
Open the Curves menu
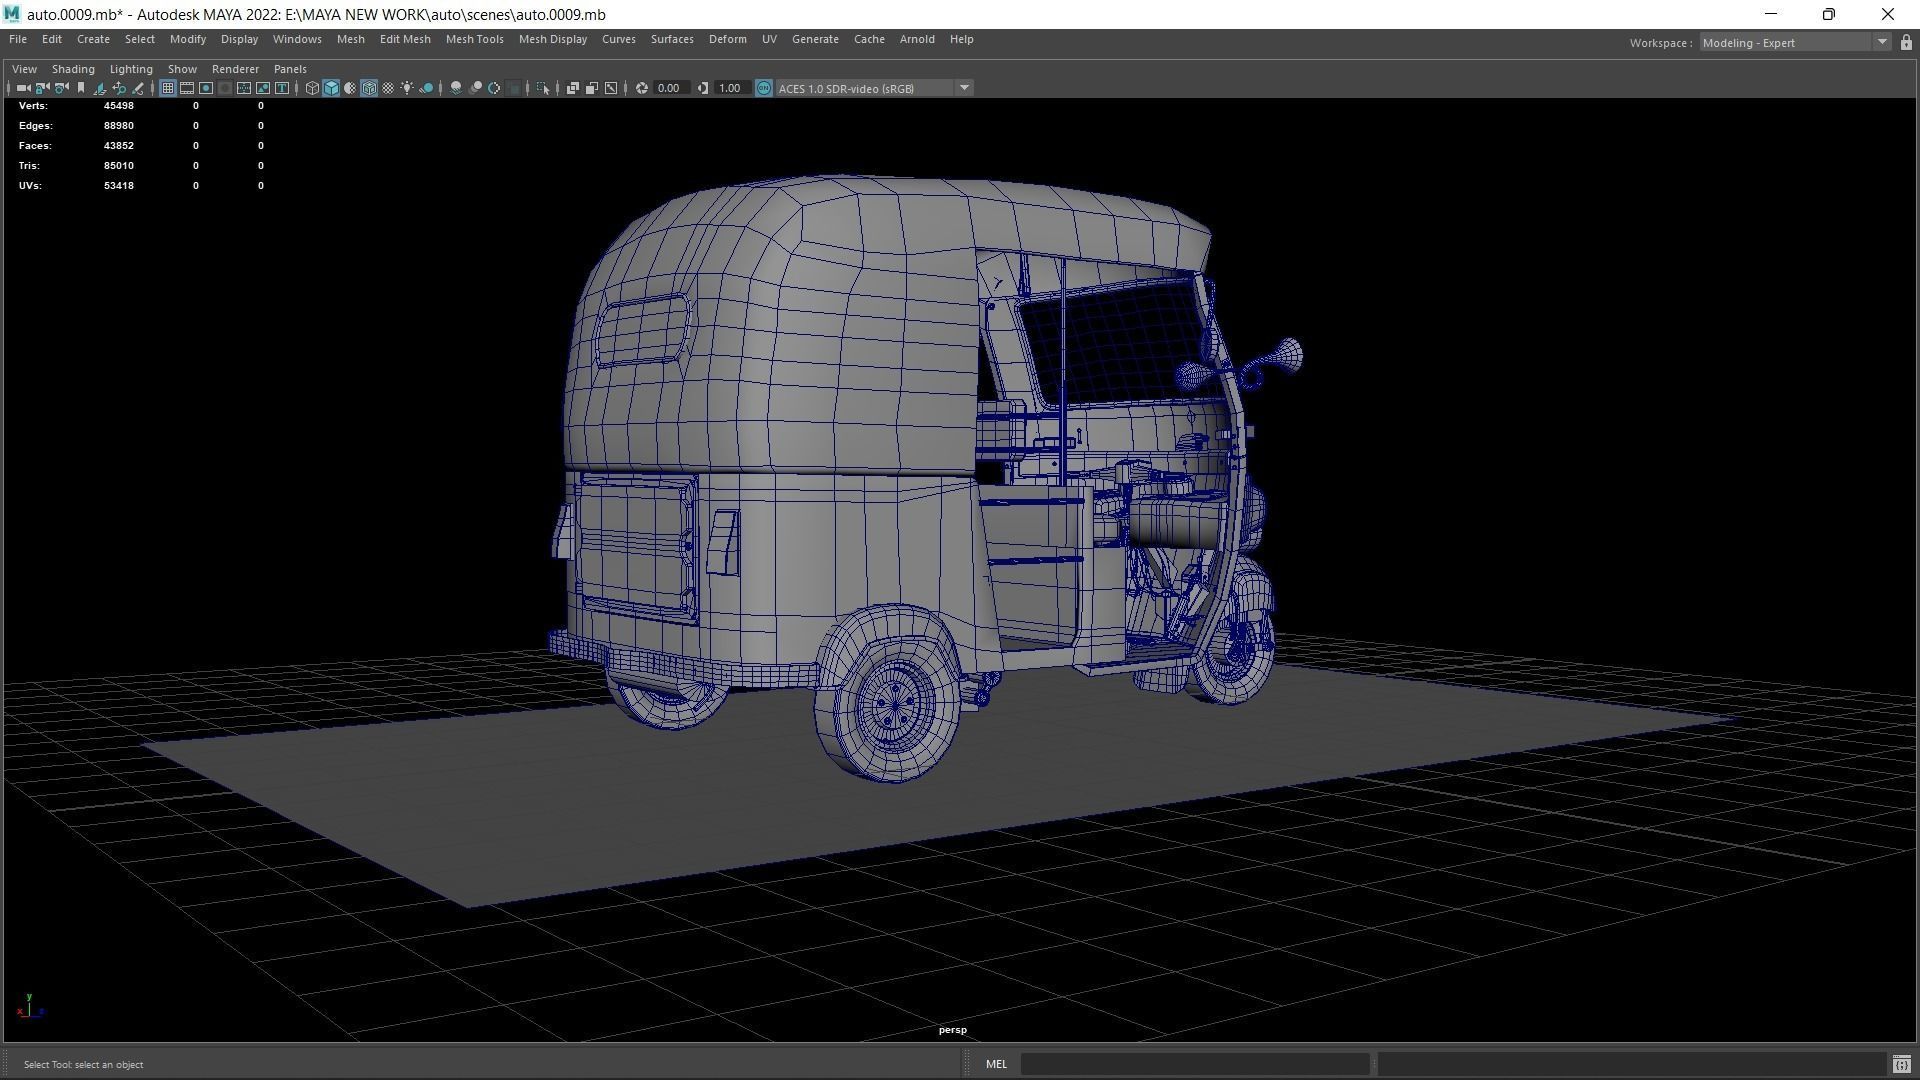tap(619, 39)
